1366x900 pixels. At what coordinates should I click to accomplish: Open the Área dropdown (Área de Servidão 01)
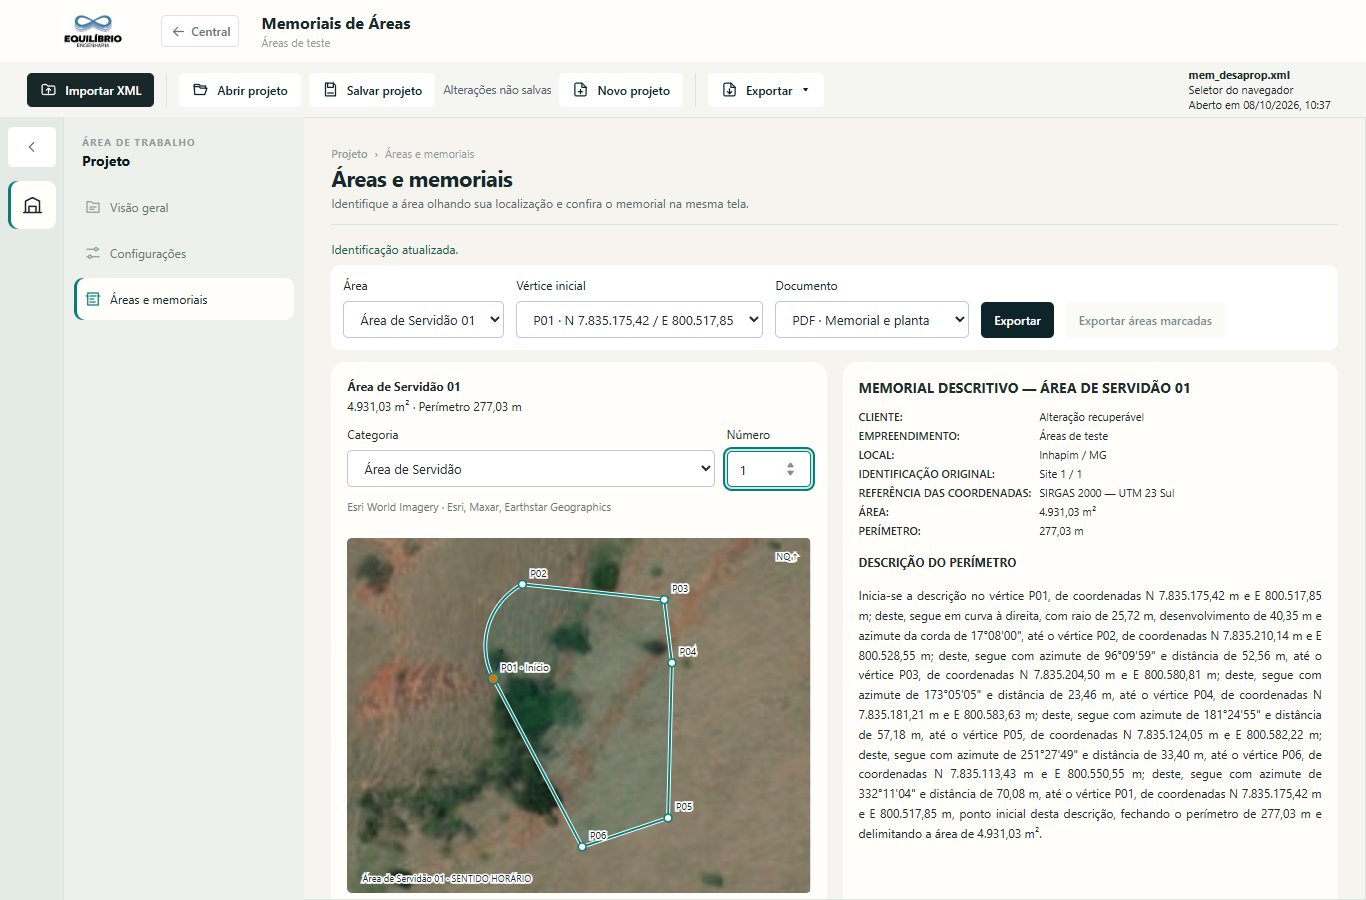tap(423, 320)
